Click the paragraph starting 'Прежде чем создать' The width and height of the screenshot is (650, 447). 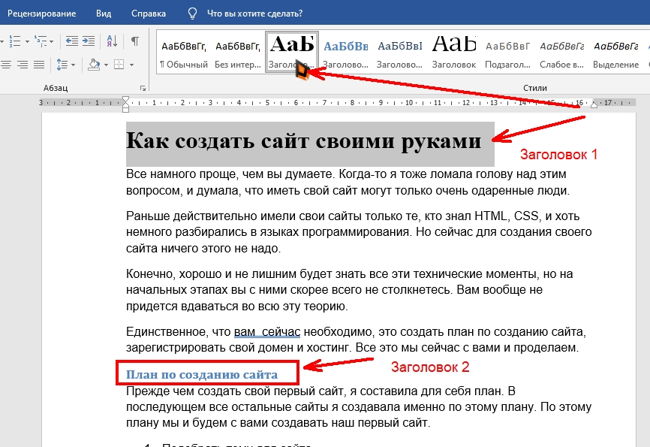point(359,407)
